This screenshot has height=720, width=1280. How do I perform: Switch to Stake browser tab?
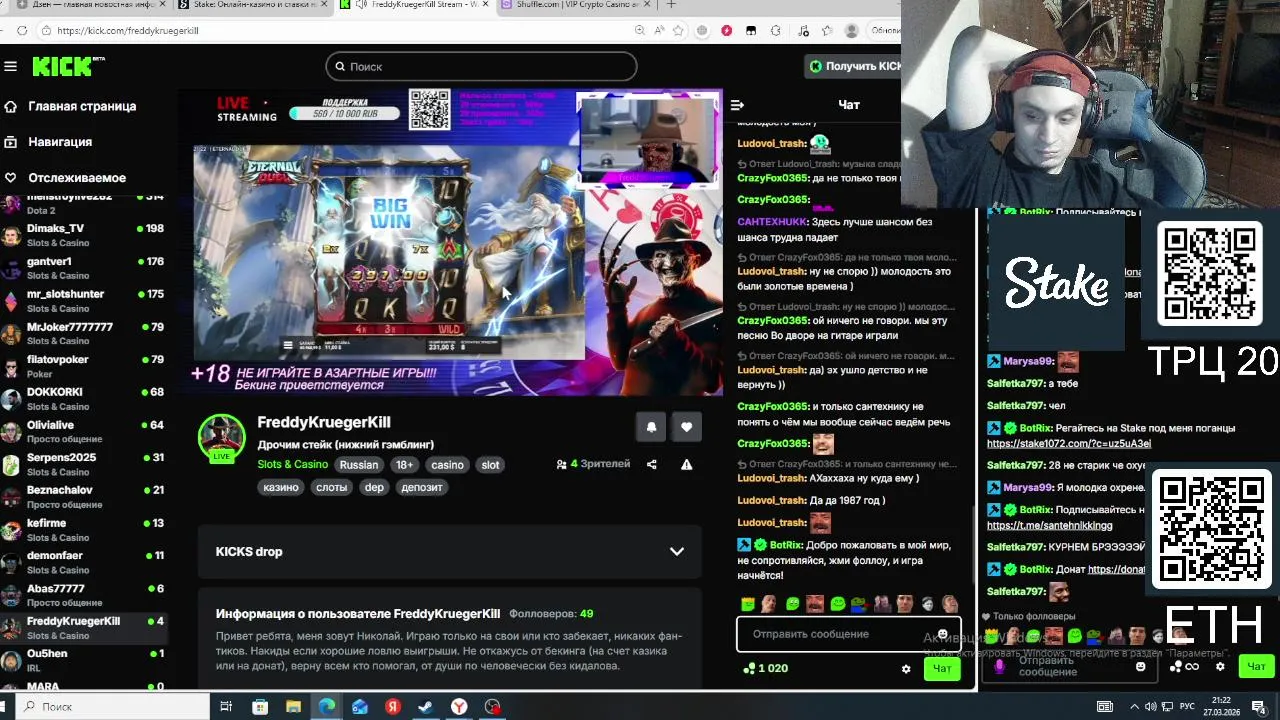[250, 5]
